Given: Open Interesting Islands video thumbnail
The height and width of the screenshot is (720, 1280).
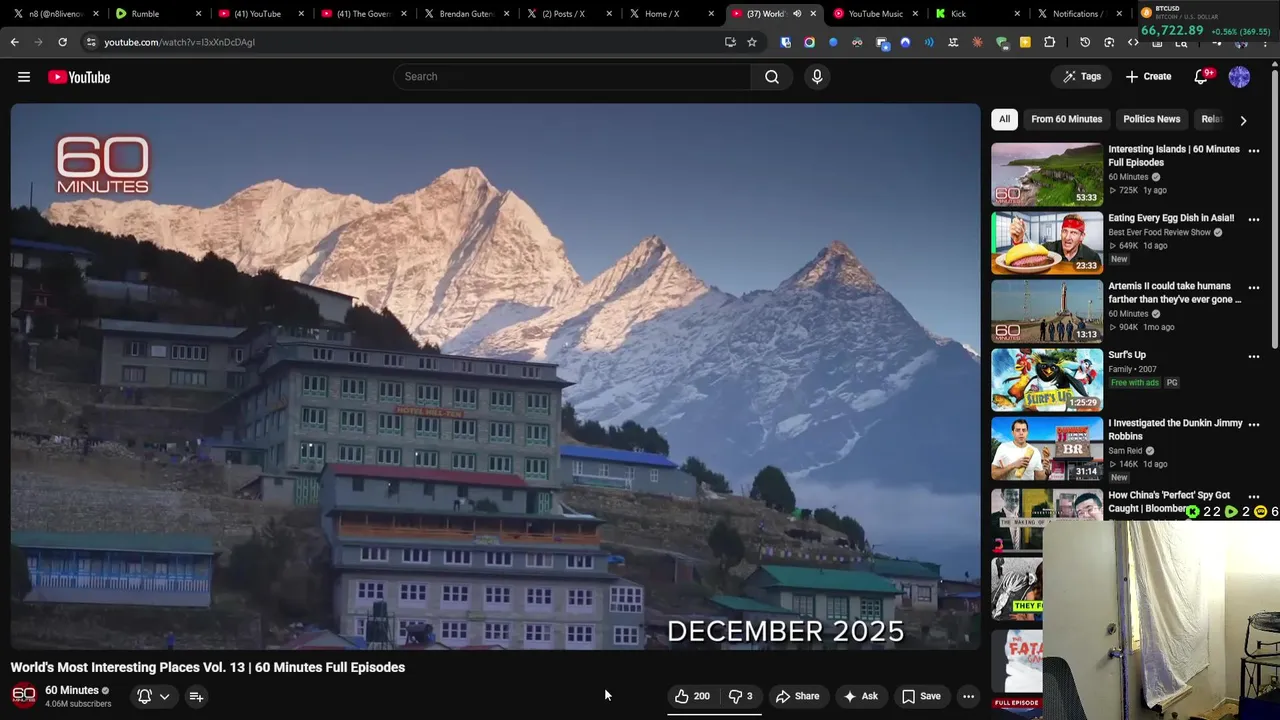Looking at the screenshot, I should (1047, 174).
